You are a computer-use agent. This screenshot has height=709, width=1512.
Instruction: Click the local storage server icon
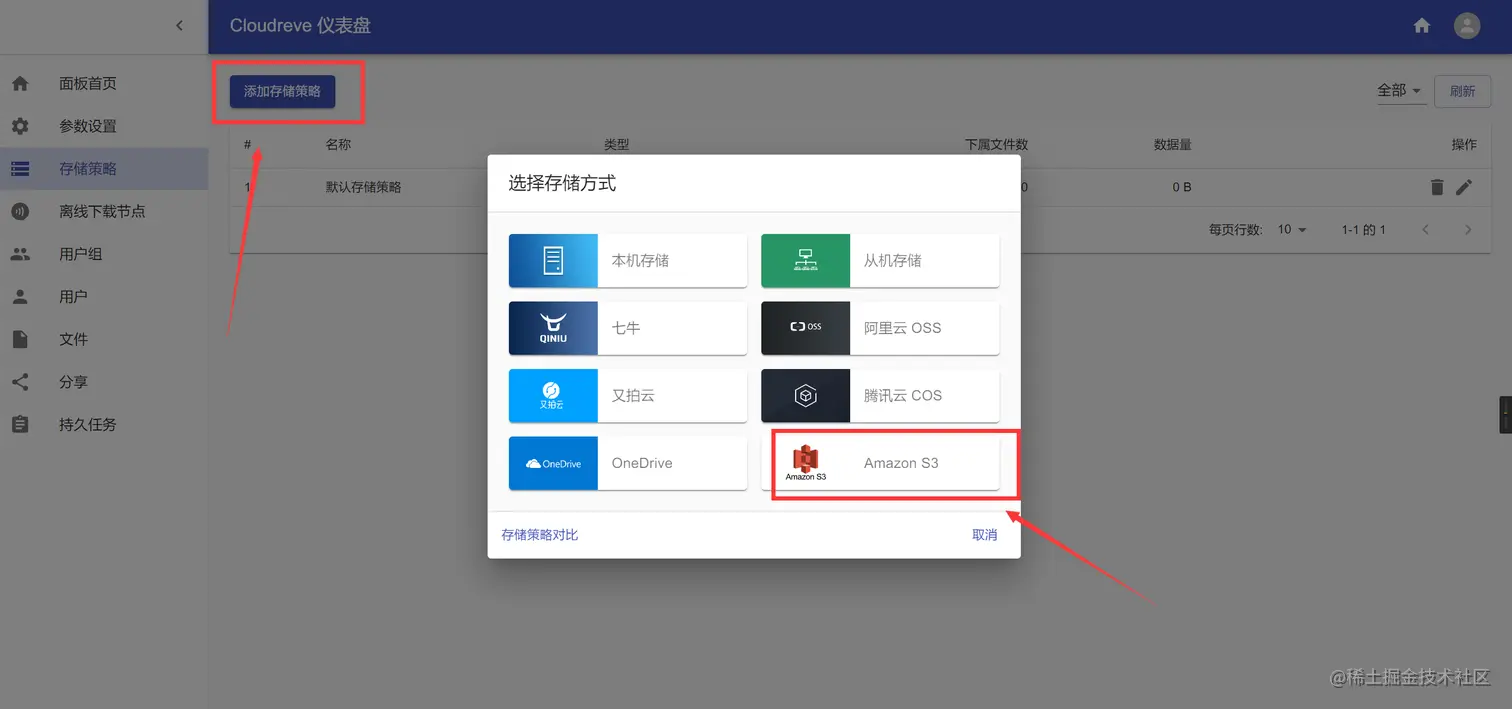click(x=553, y=260)
